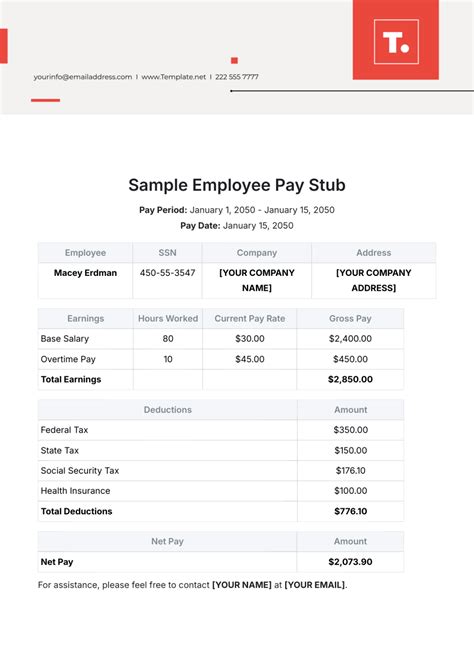
Task: Click the [YOUR COMPANY ADDRESS] placeholder
Action: coord(373,280)
